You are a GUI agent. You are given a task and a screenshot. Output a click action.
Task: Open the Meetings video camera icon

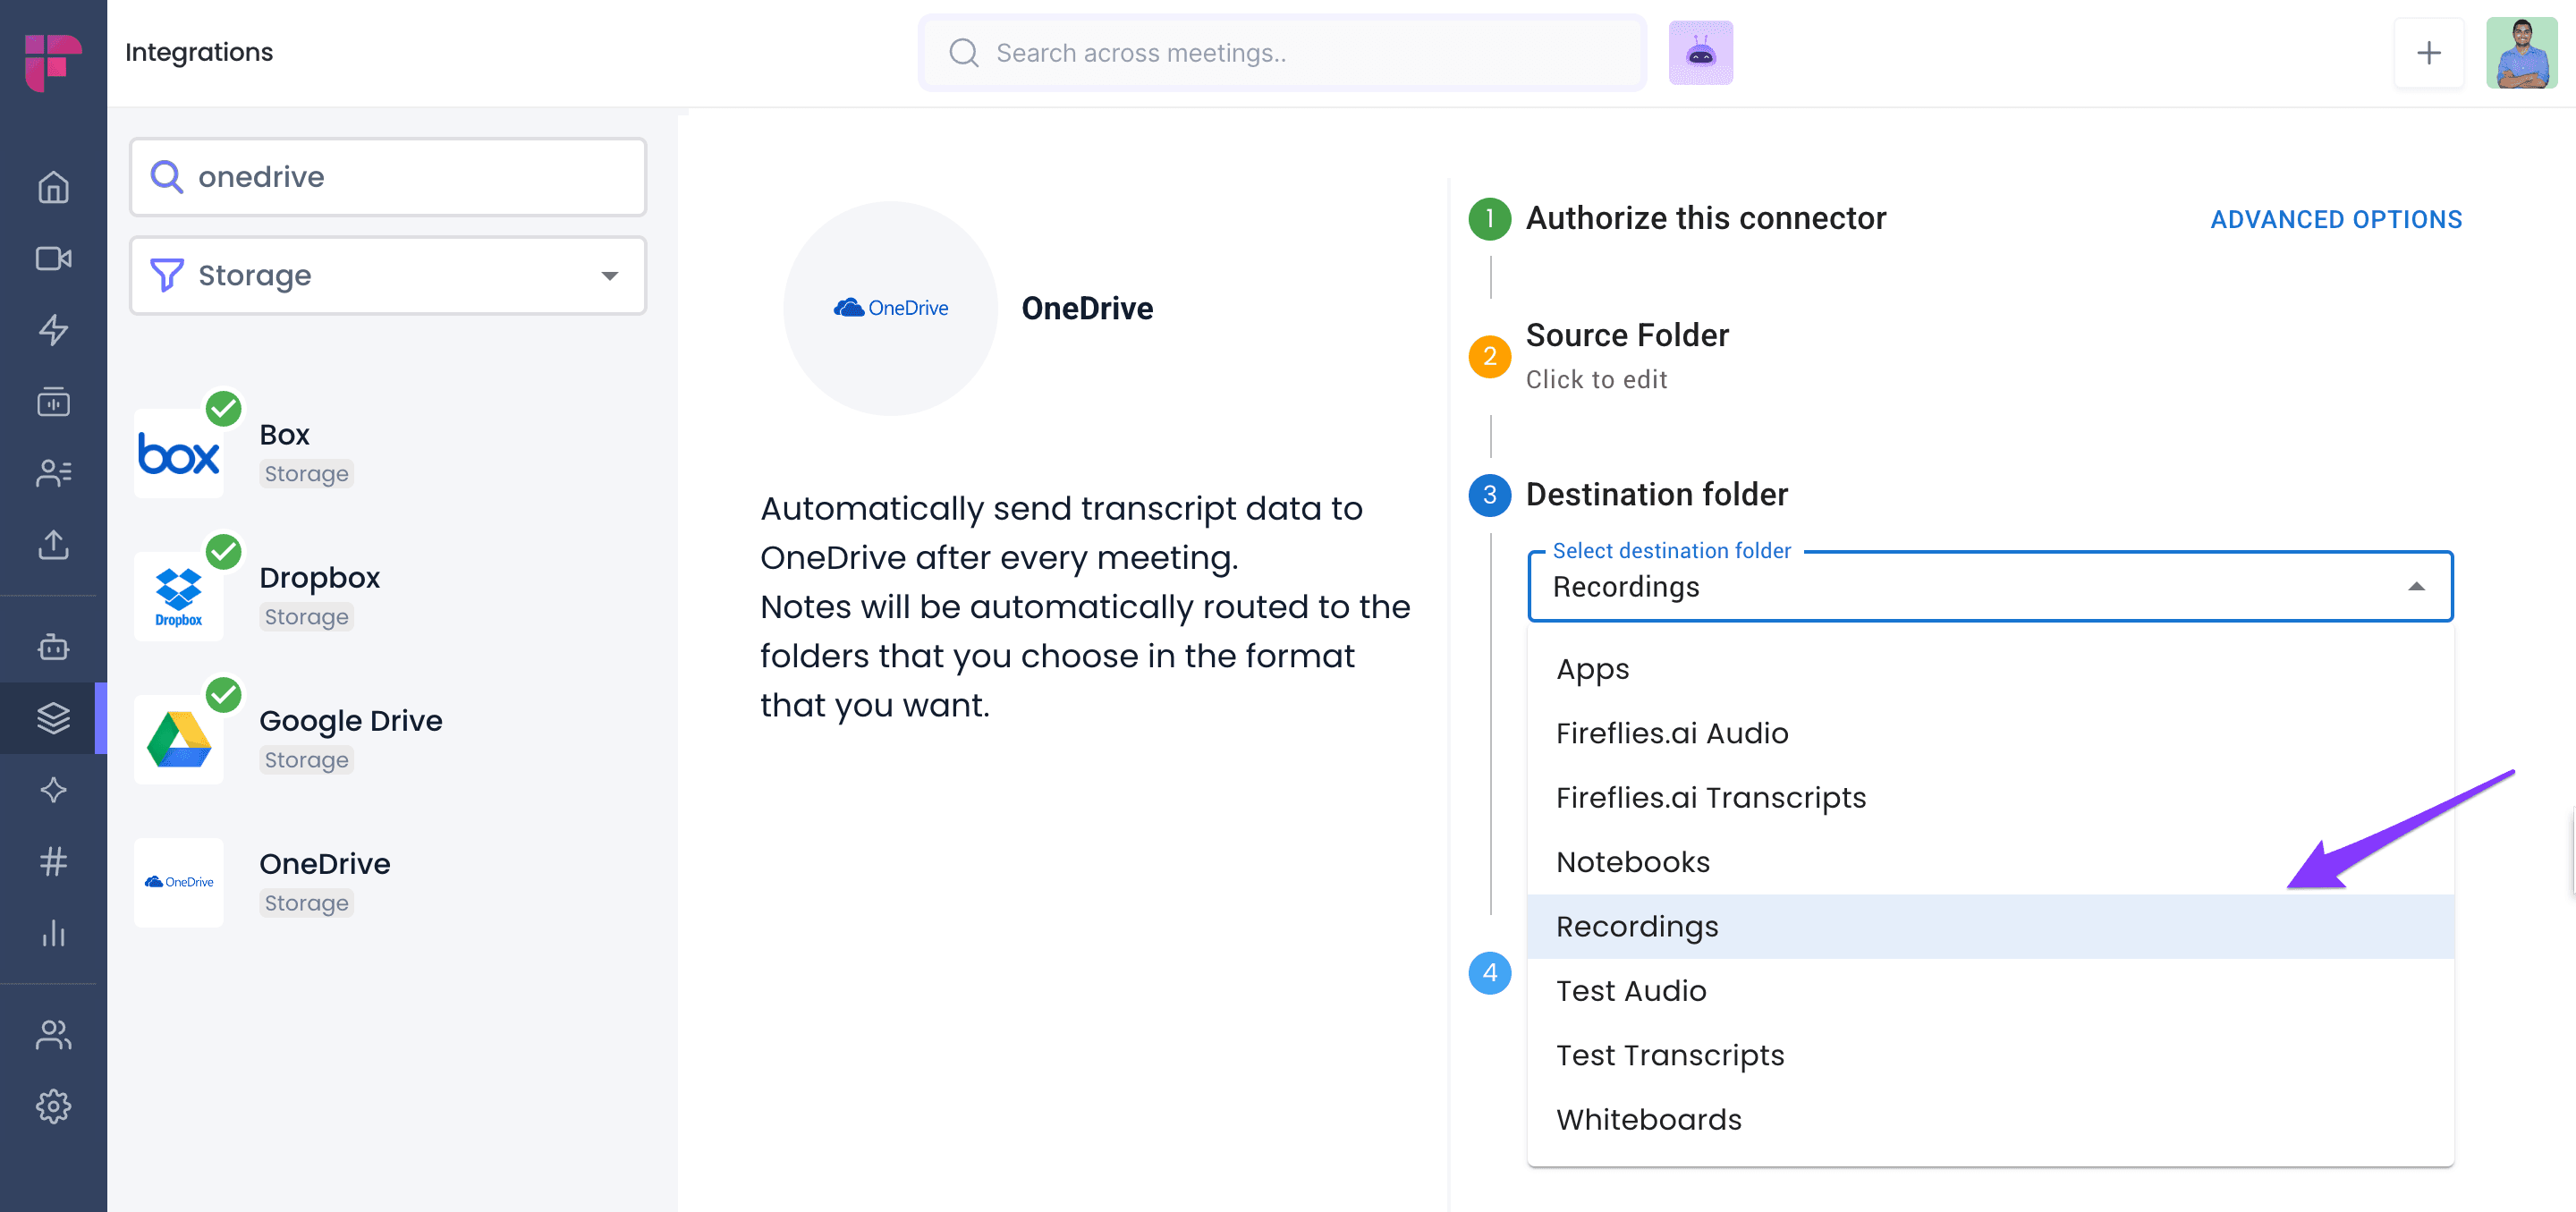(x=53, y=259)
